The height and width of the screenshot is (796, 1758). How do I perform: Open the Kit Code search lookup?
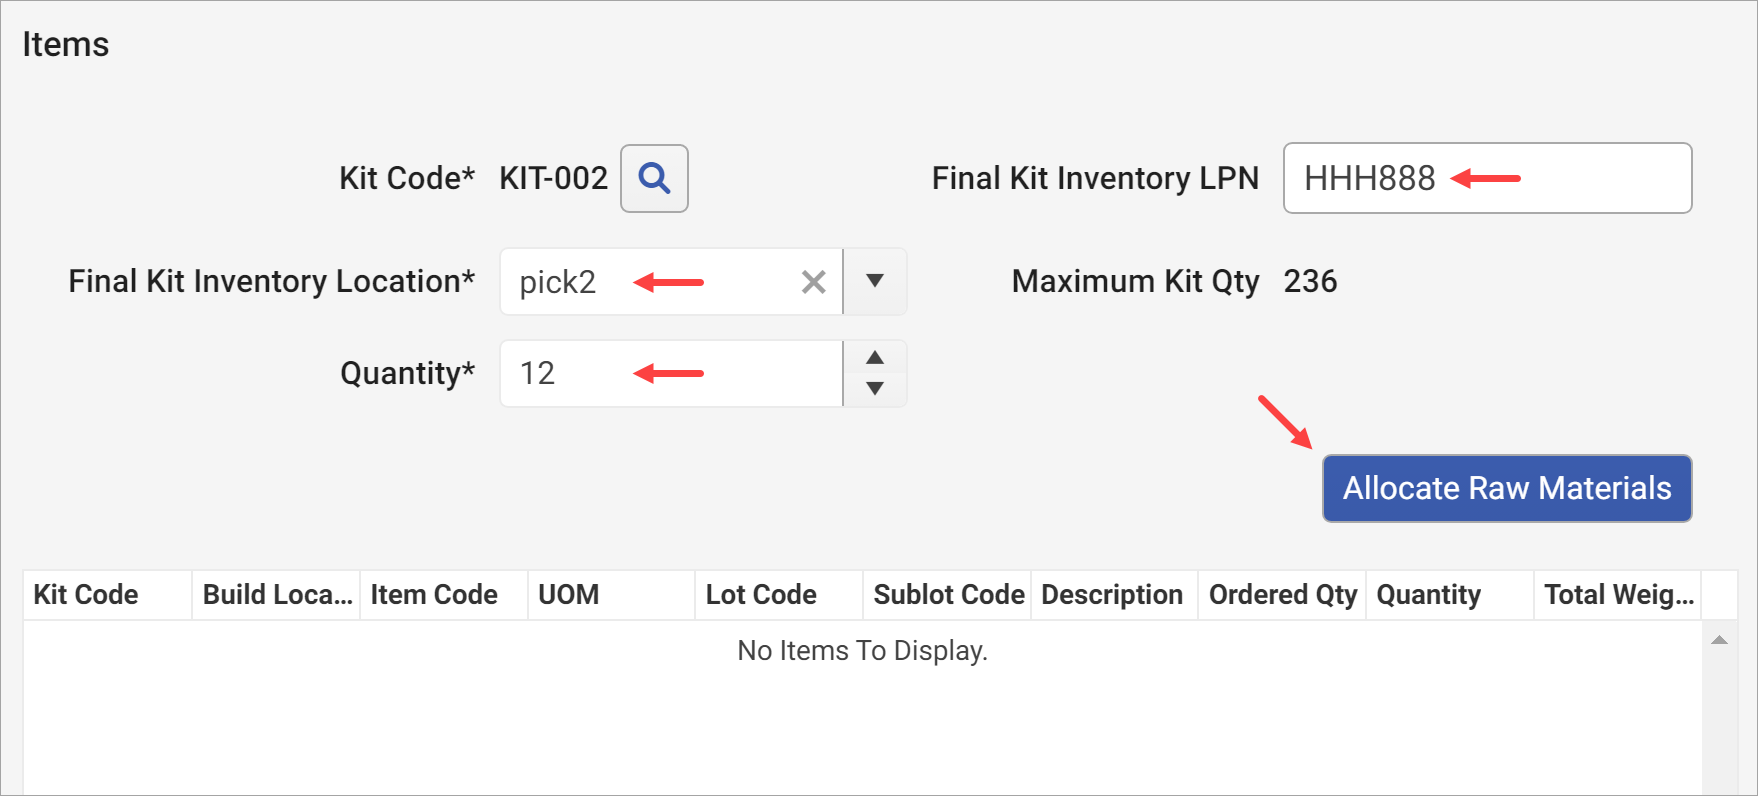655,179
